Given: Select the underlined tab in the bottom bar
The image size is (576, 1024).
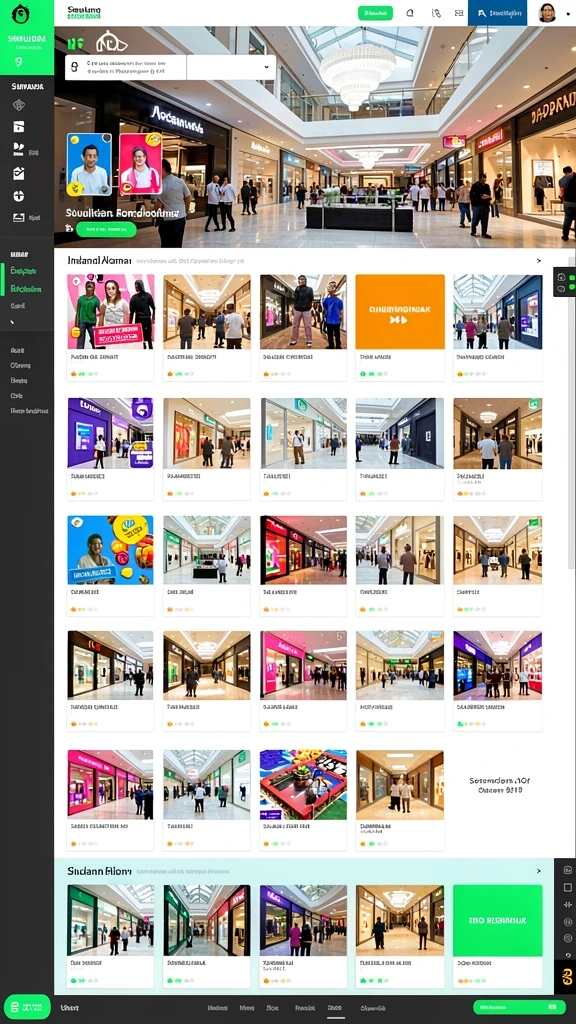Looking at the screenshot, I should pos(335,1008).
